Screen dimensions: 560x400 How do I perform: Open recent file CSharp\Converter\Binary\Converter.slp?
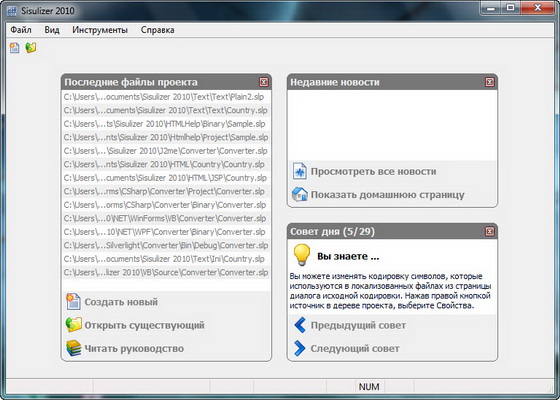(x=166, y=205)
